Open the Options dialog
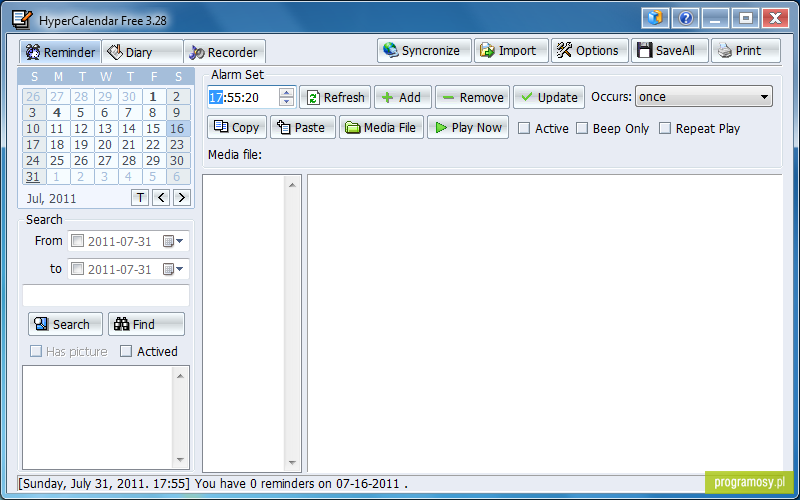Screen dimensions: 800x500 (589, 51)
